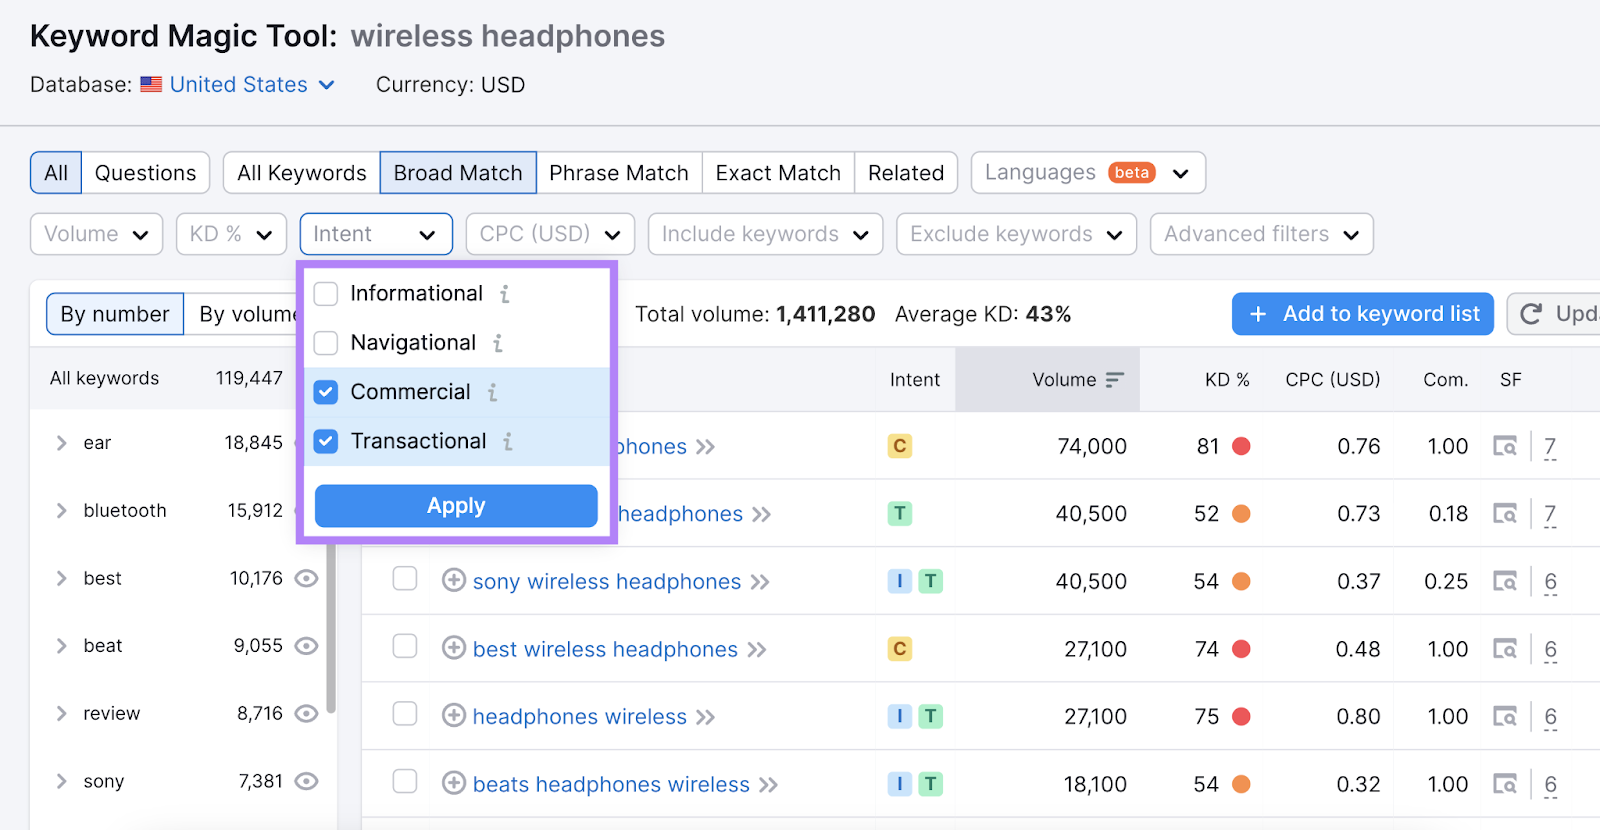The image size is (1600, 830).
Task: Select Exact Match tab
Action: click(778, 173)
